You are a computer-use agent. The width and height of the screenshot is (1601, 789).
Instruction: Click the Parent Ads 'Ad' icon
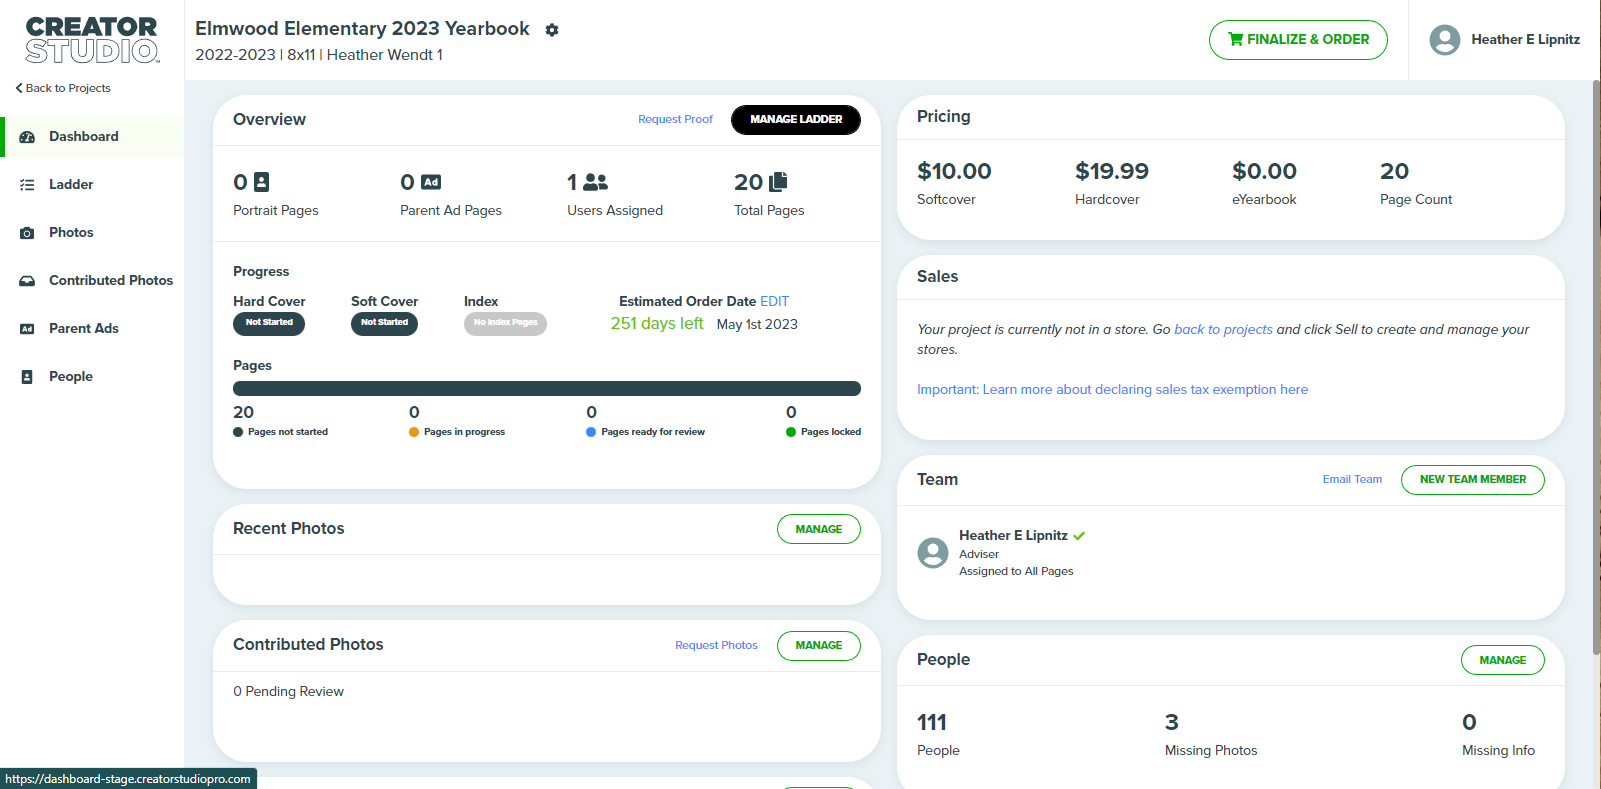pyautogui.click(x=27, y=329)
